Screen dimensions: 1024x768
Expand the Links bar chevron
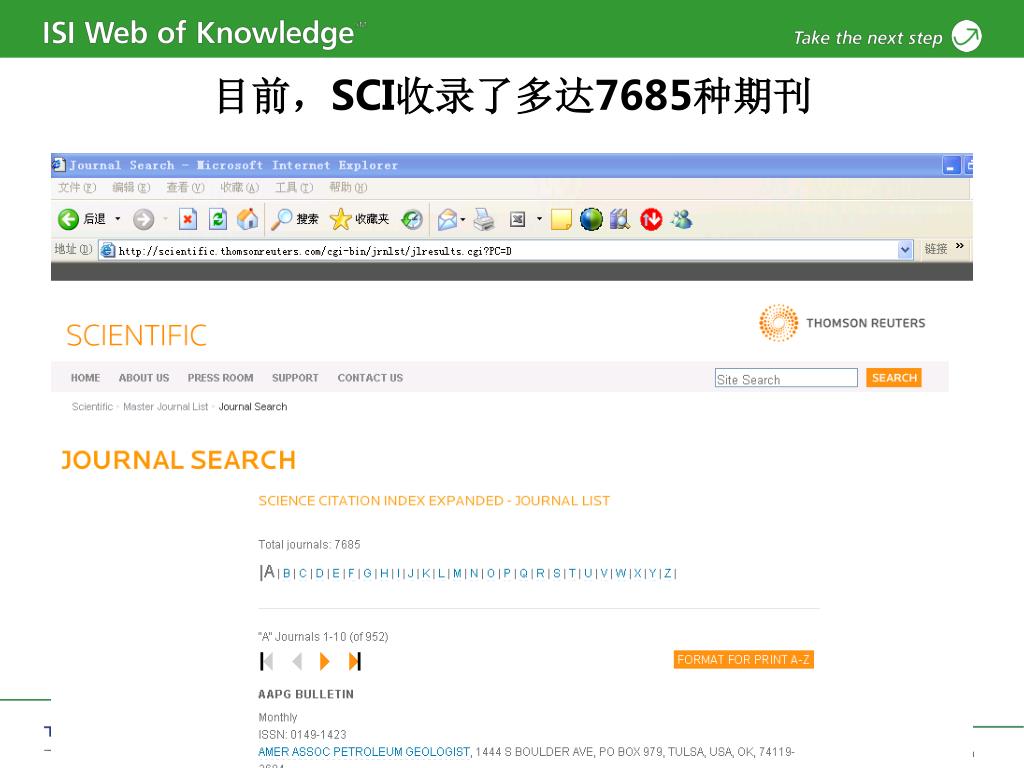click(959, 246)
